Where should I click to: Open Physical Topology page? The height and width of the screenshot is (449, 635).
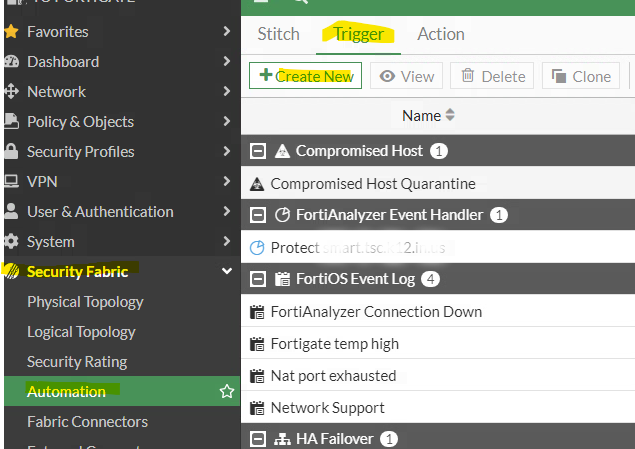click(x=85, y=302)
